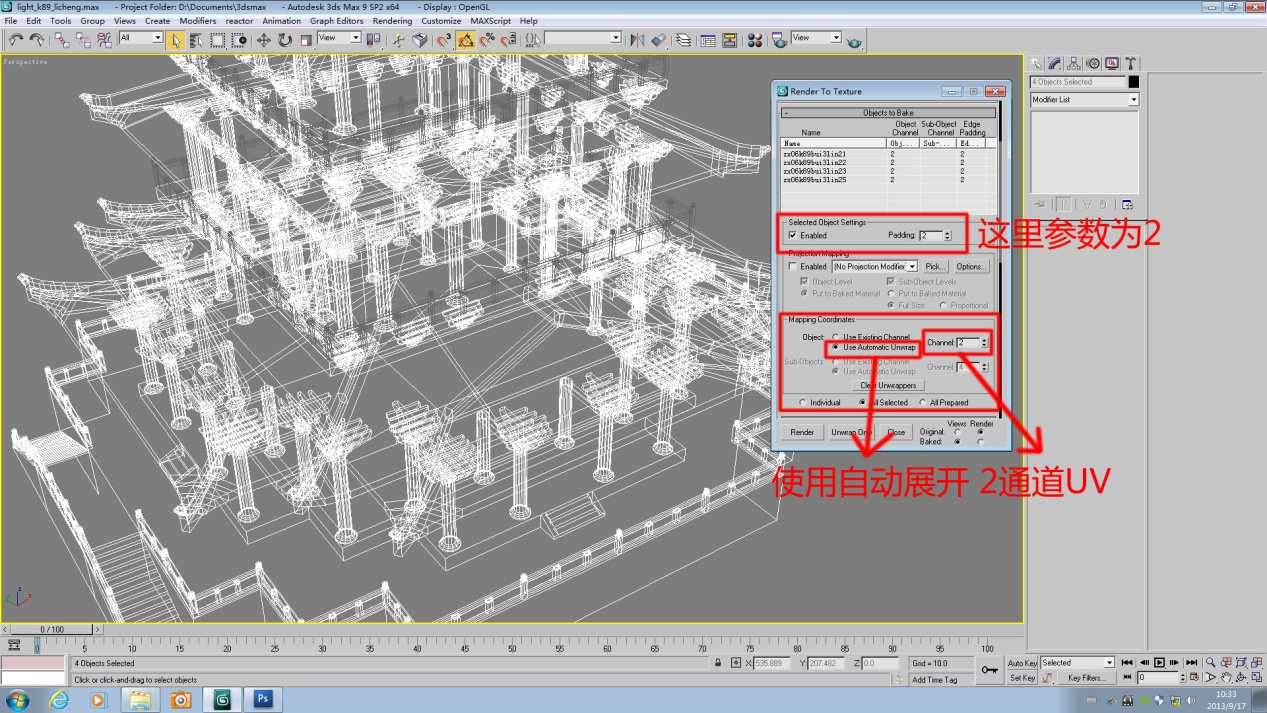The width and height of the screenshot is (1267, 713).
Task: Toggle the selection lock padlock icon
Action: (x=718, y=663)
